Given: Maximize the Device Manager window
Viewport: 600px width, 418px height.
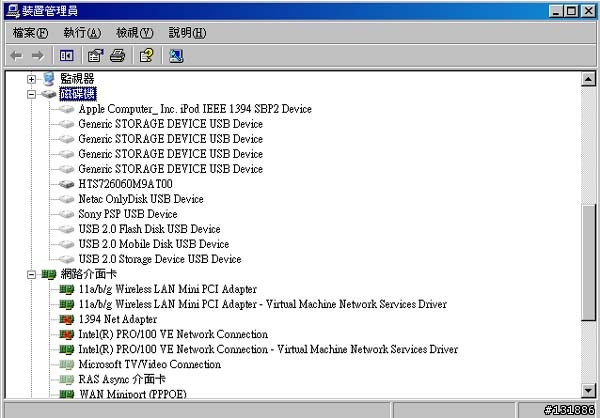Looking at the screenshot, I should pyautogui.click(x=571, y=11).
